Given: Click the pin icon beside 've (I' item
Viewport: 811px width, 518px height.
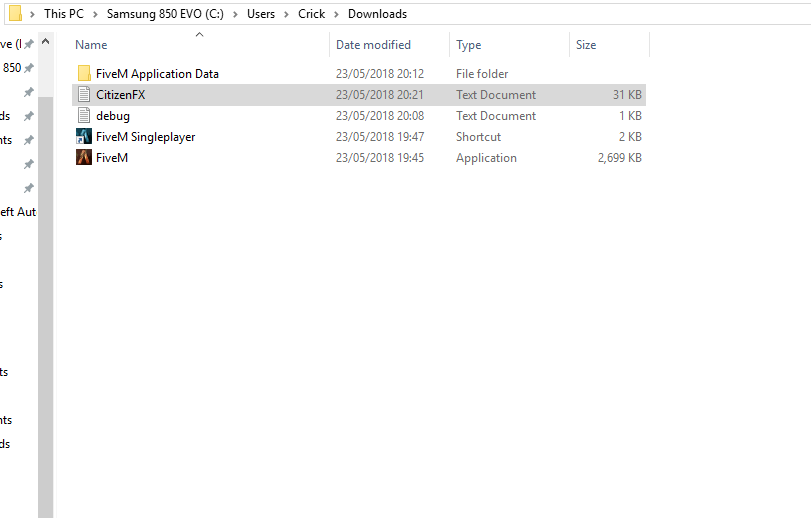Looking at the screenshot, I should click(29, 44).
